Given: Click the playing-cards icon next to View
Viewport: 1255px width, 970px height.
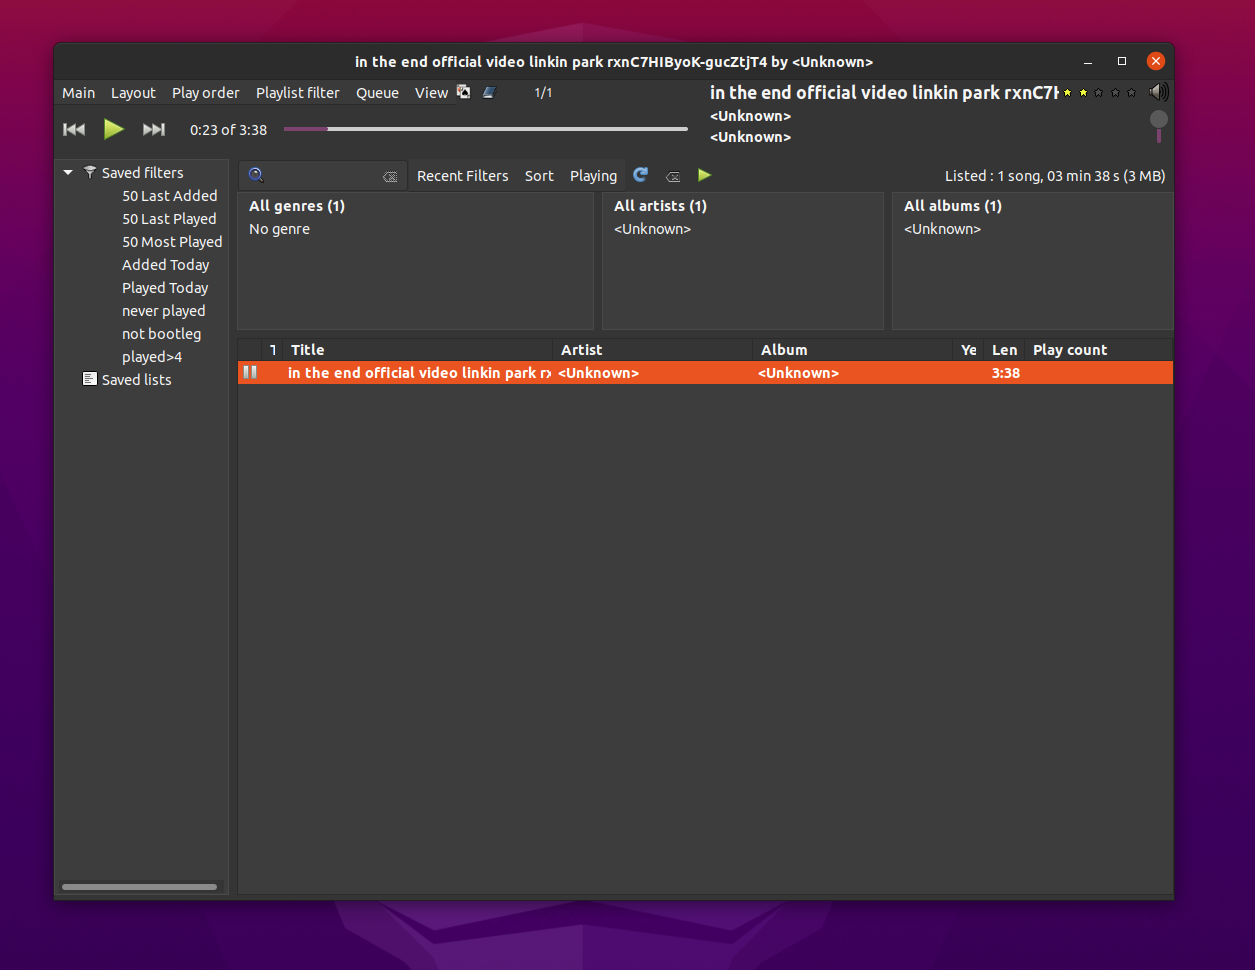Looking at the screenshot, I should [464, 92].
